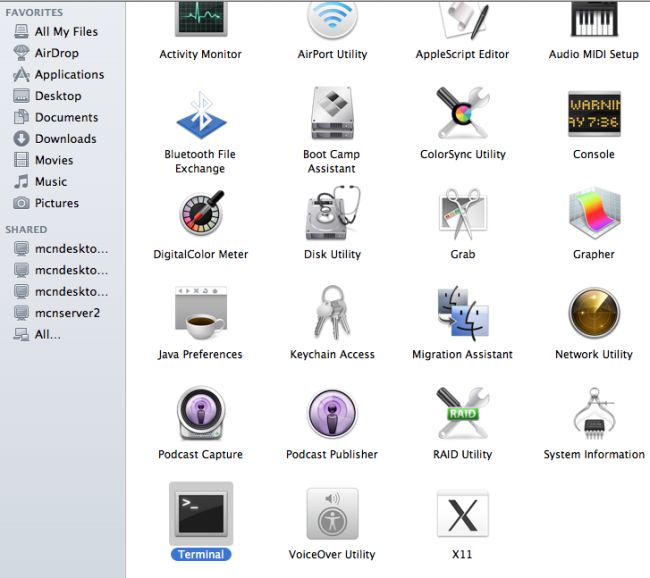Click the VoiceOver Utility label
This screenshot has height=578, width=650.
(332, 554)
